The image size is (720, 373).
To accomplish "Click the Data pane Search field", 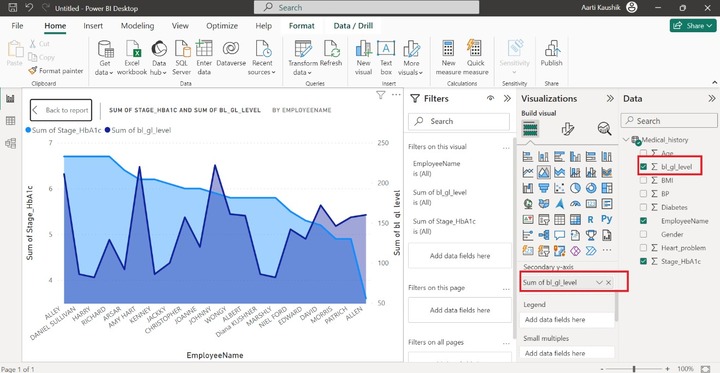I will [x=669, y=121].
